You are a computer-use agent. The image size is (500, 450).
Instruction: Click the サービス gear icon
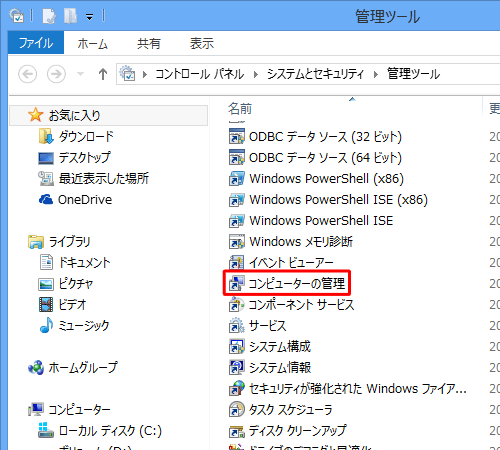(237, 325)
